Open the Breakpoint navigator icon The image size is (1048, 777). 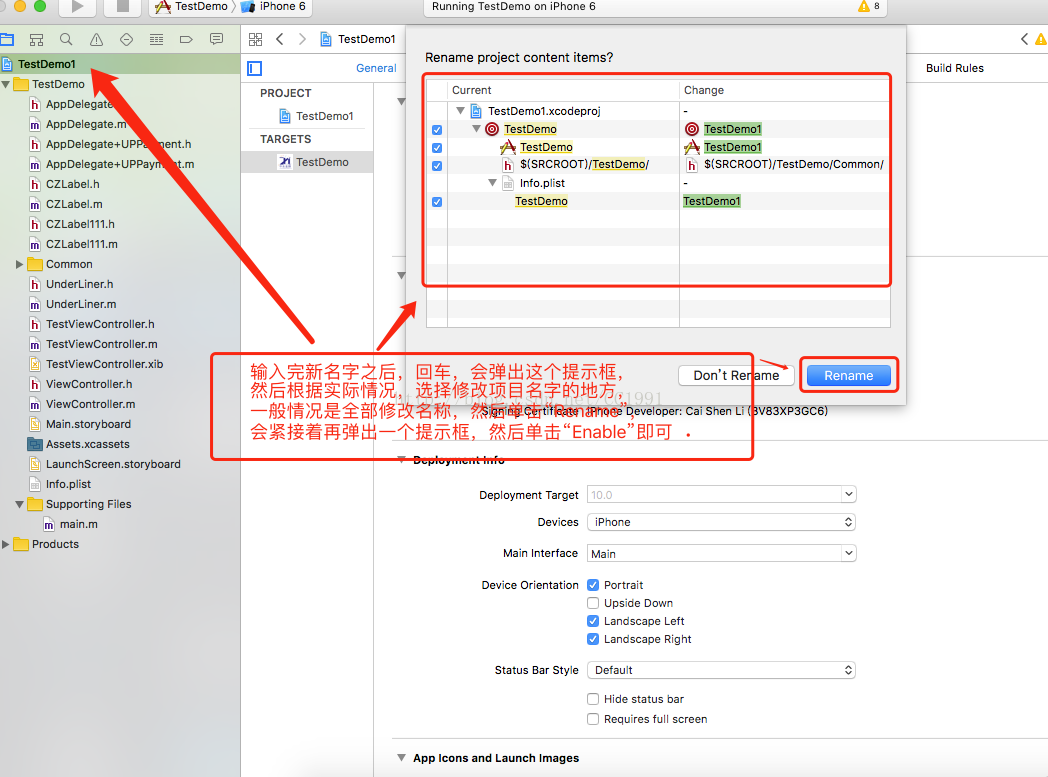[x=186, y=39]
